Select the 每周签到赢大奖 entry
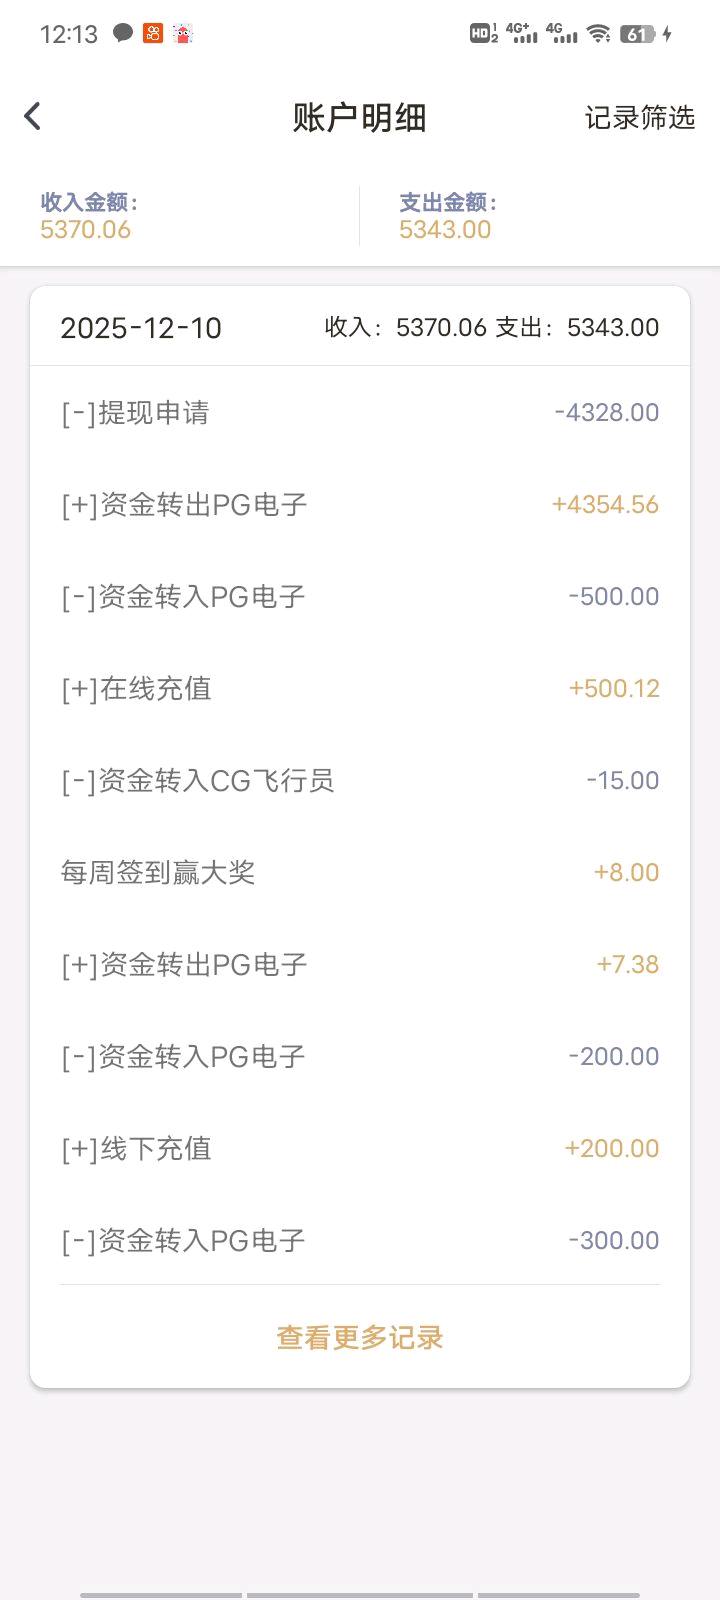 coord(359,873)
